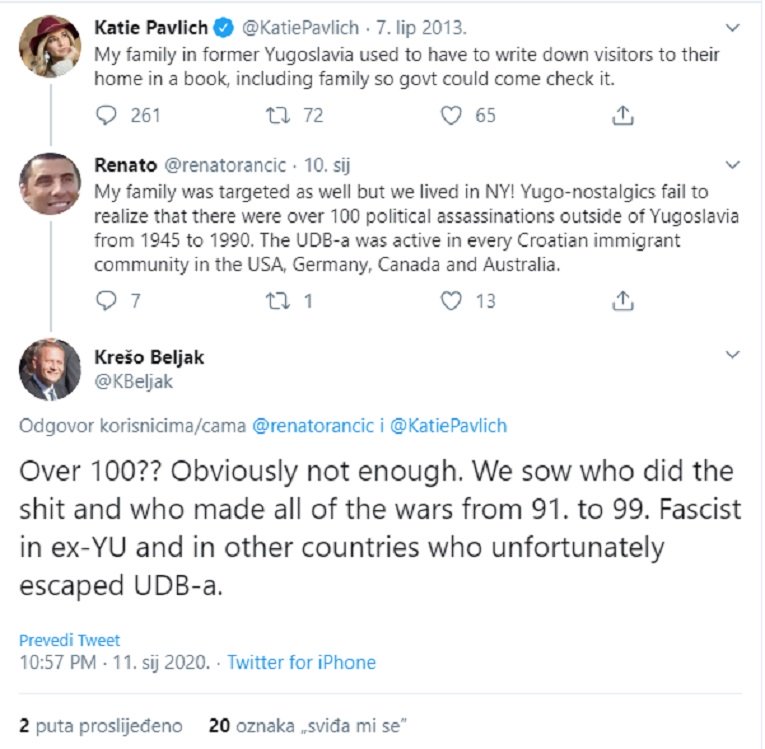View 20 oznaka sviđa mi se list

[x=307, y=726]
